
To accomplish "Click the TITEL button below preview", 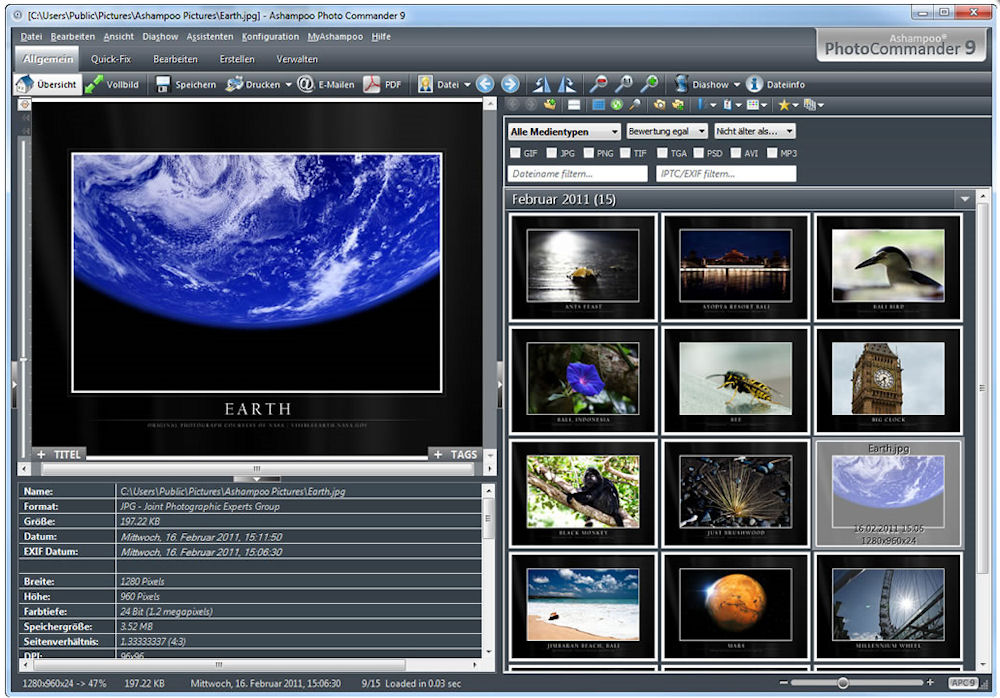I will [x=59, y=454].
